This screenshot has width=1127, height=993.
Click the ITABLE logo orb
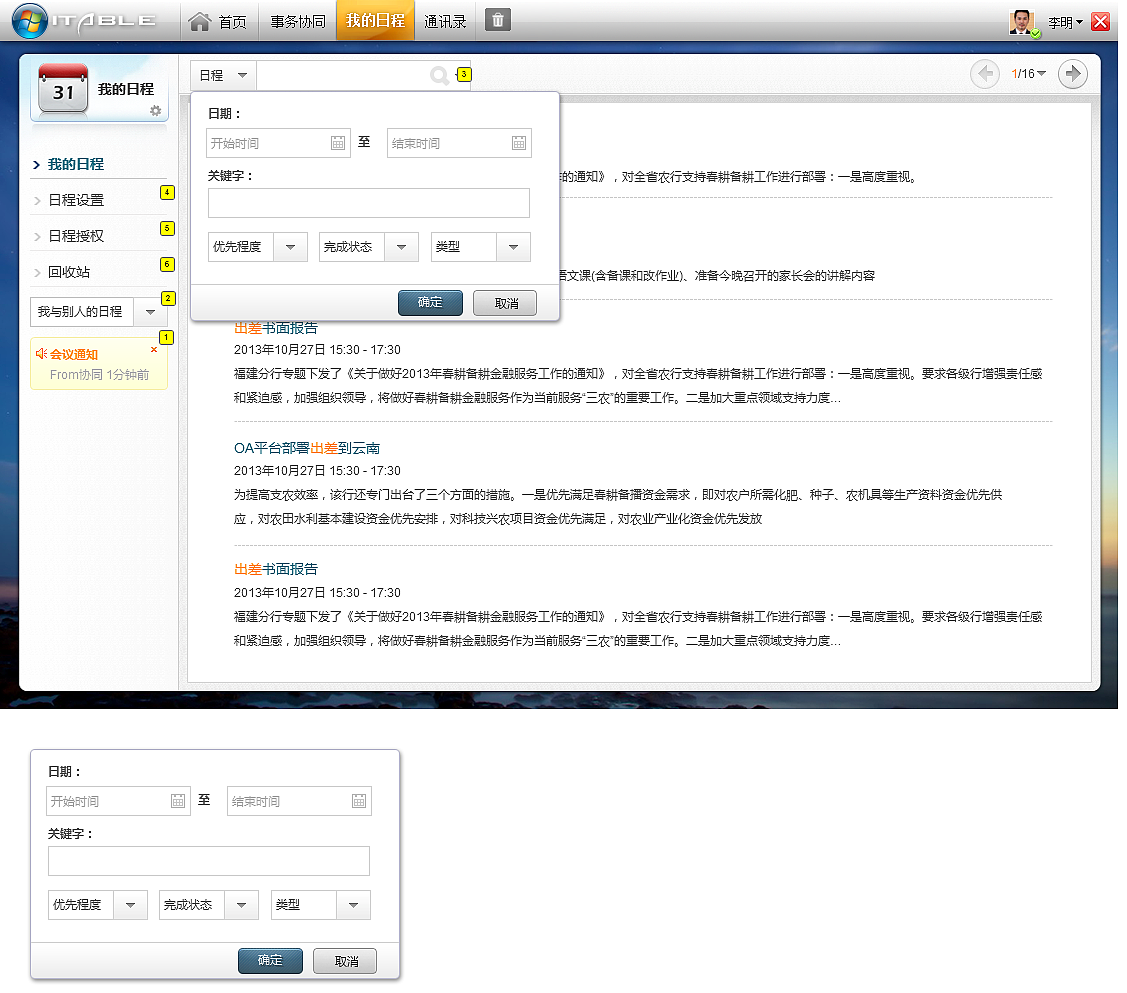click(x=29, y=21)
